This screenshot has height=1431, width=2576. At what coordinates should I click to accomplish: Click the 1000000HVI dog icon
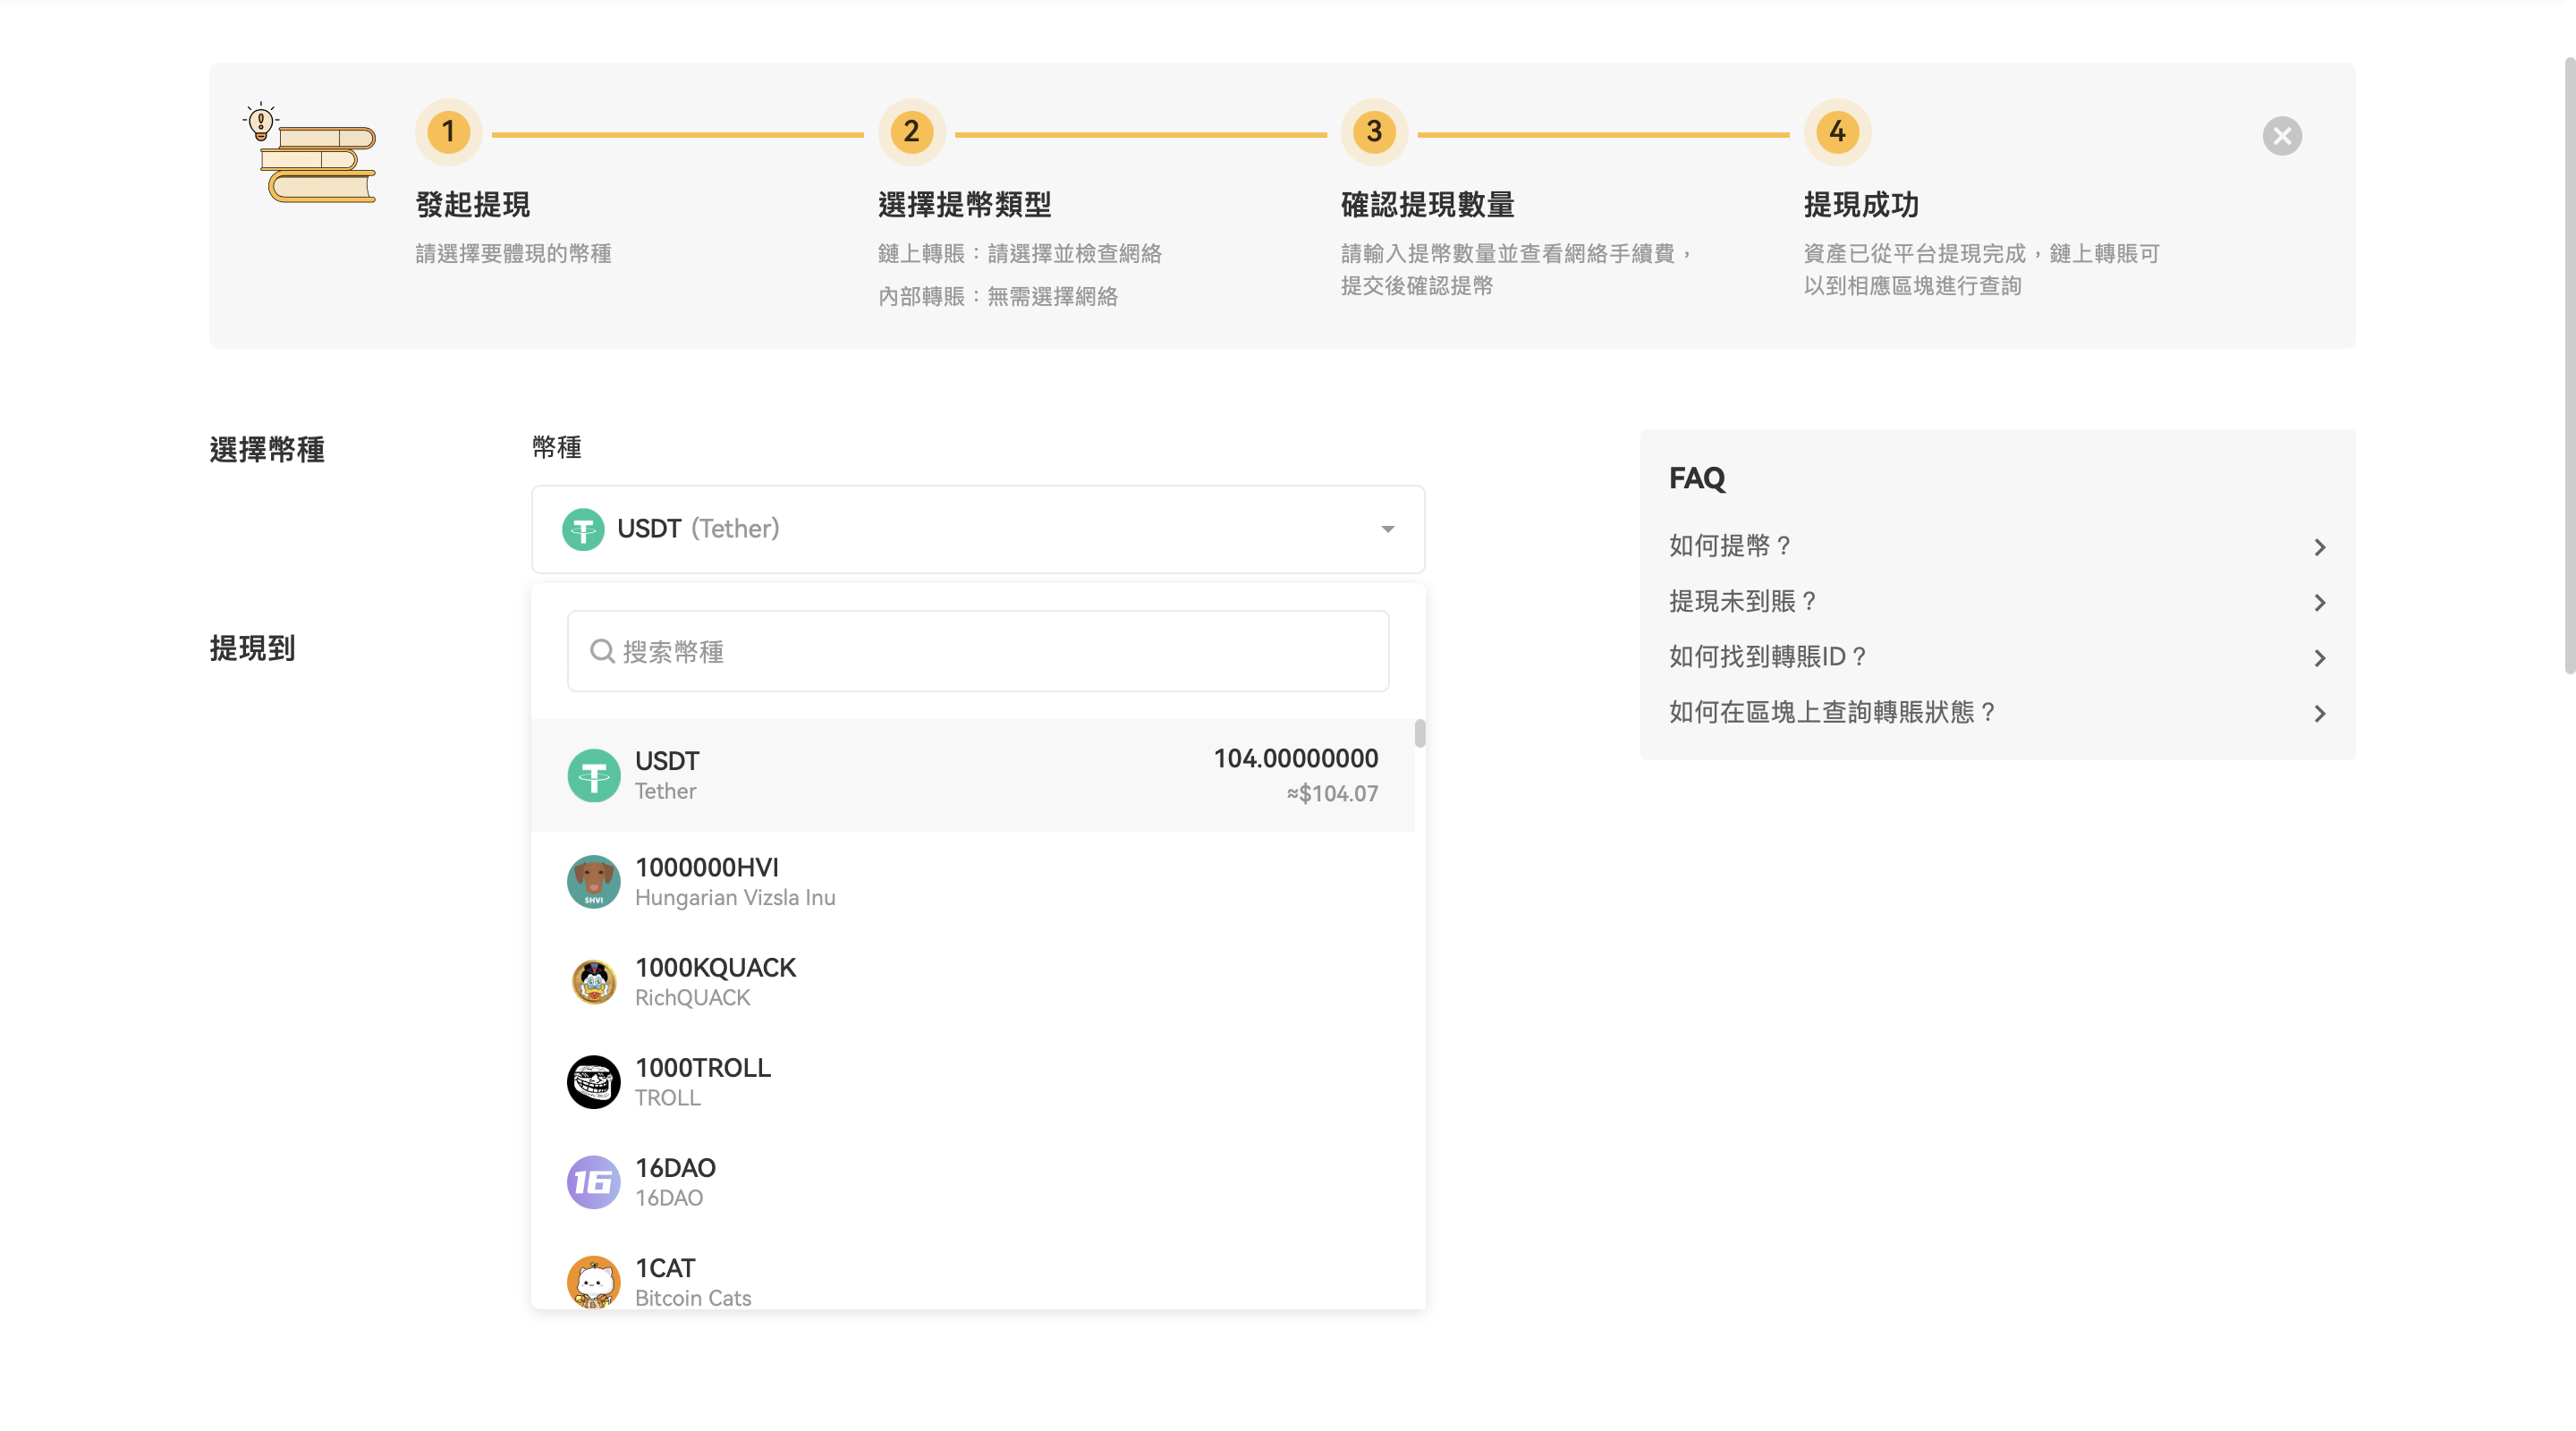[x=594, y=881]
